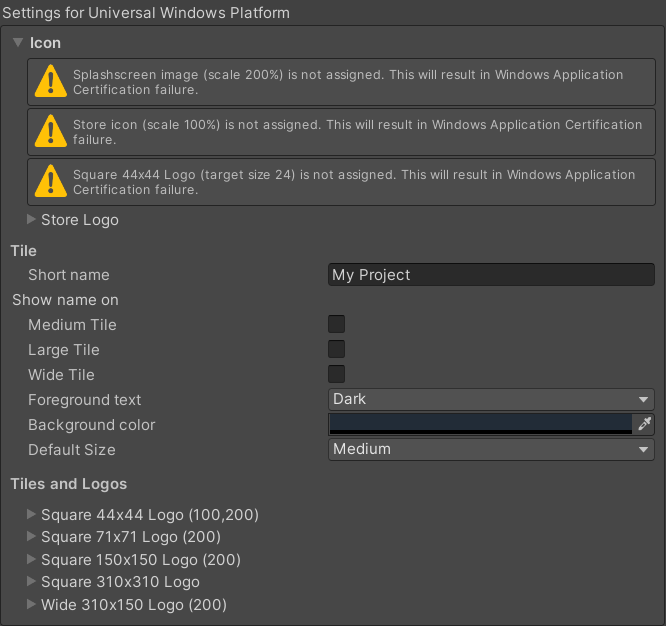Click the eyedropper icon beside Background color

tap(645, 424)
